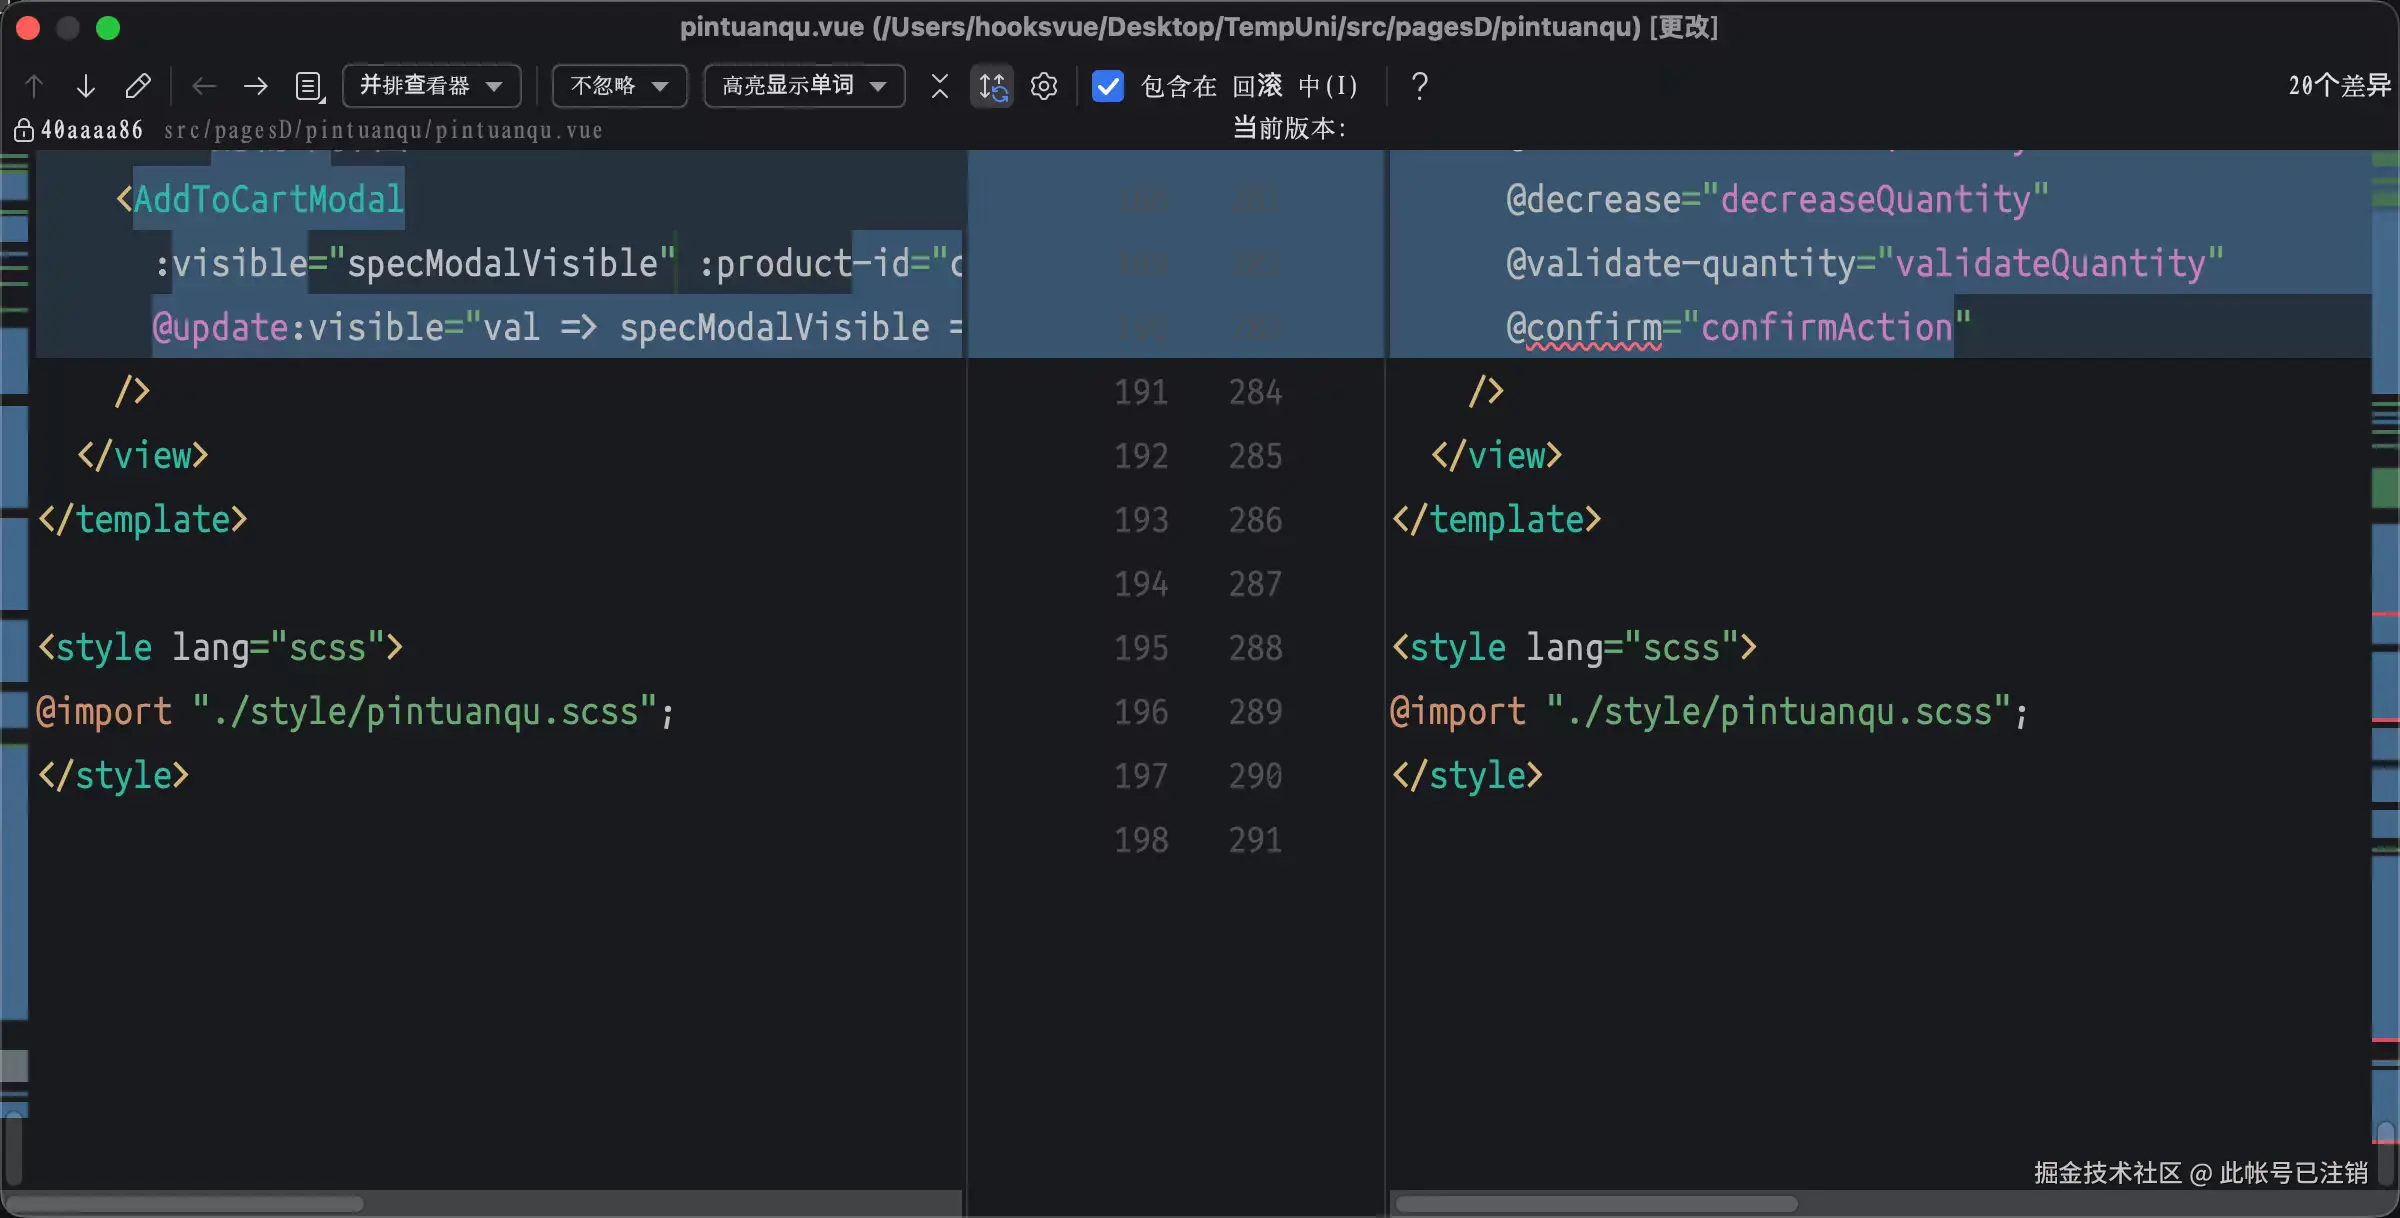Viewport: 2400px width, 1218px height.
Task: Expand the 不忽略 whitespace dropdown
Action: pyautogui.click(x=619, y=86)
